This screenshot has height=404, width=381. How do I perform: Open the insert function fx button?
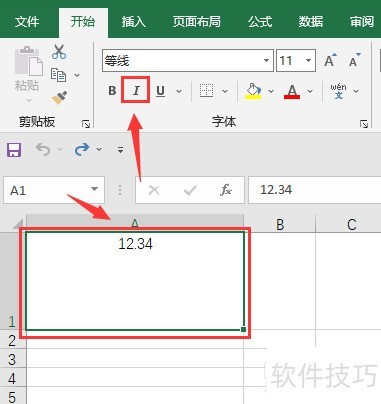(x=226, y=190)
